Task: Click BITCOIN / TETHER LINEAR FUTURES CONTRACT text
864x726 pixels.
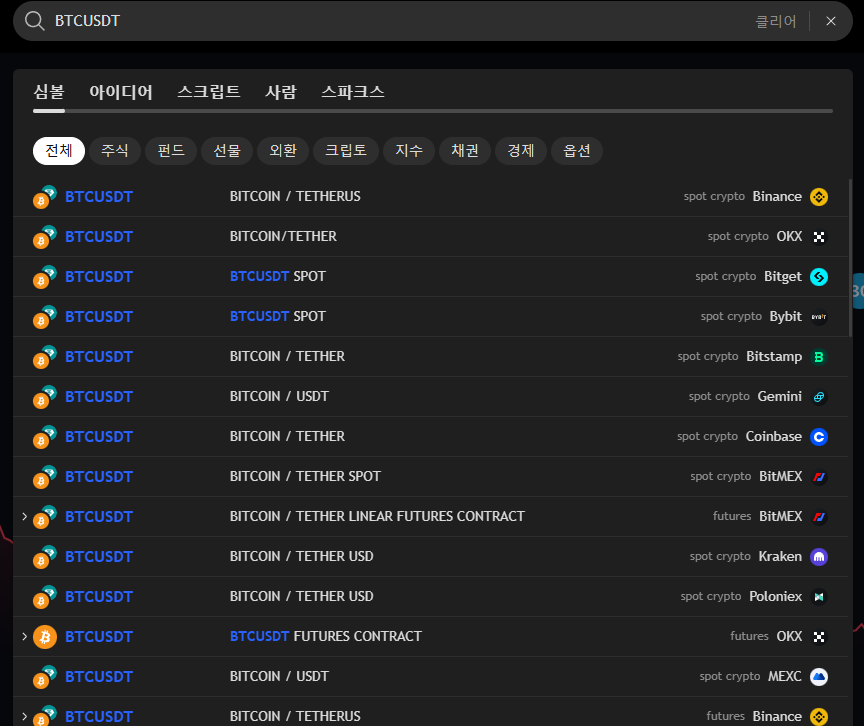Action: (377, 516)
